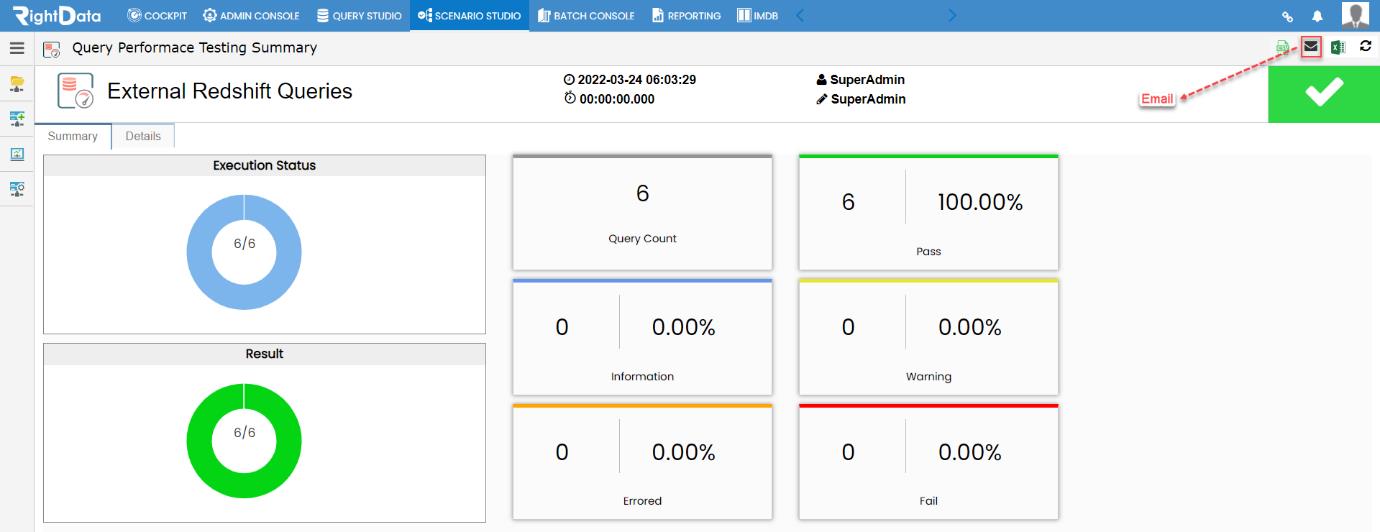Click the link icon beside the bell

[x=1288, y=16]
